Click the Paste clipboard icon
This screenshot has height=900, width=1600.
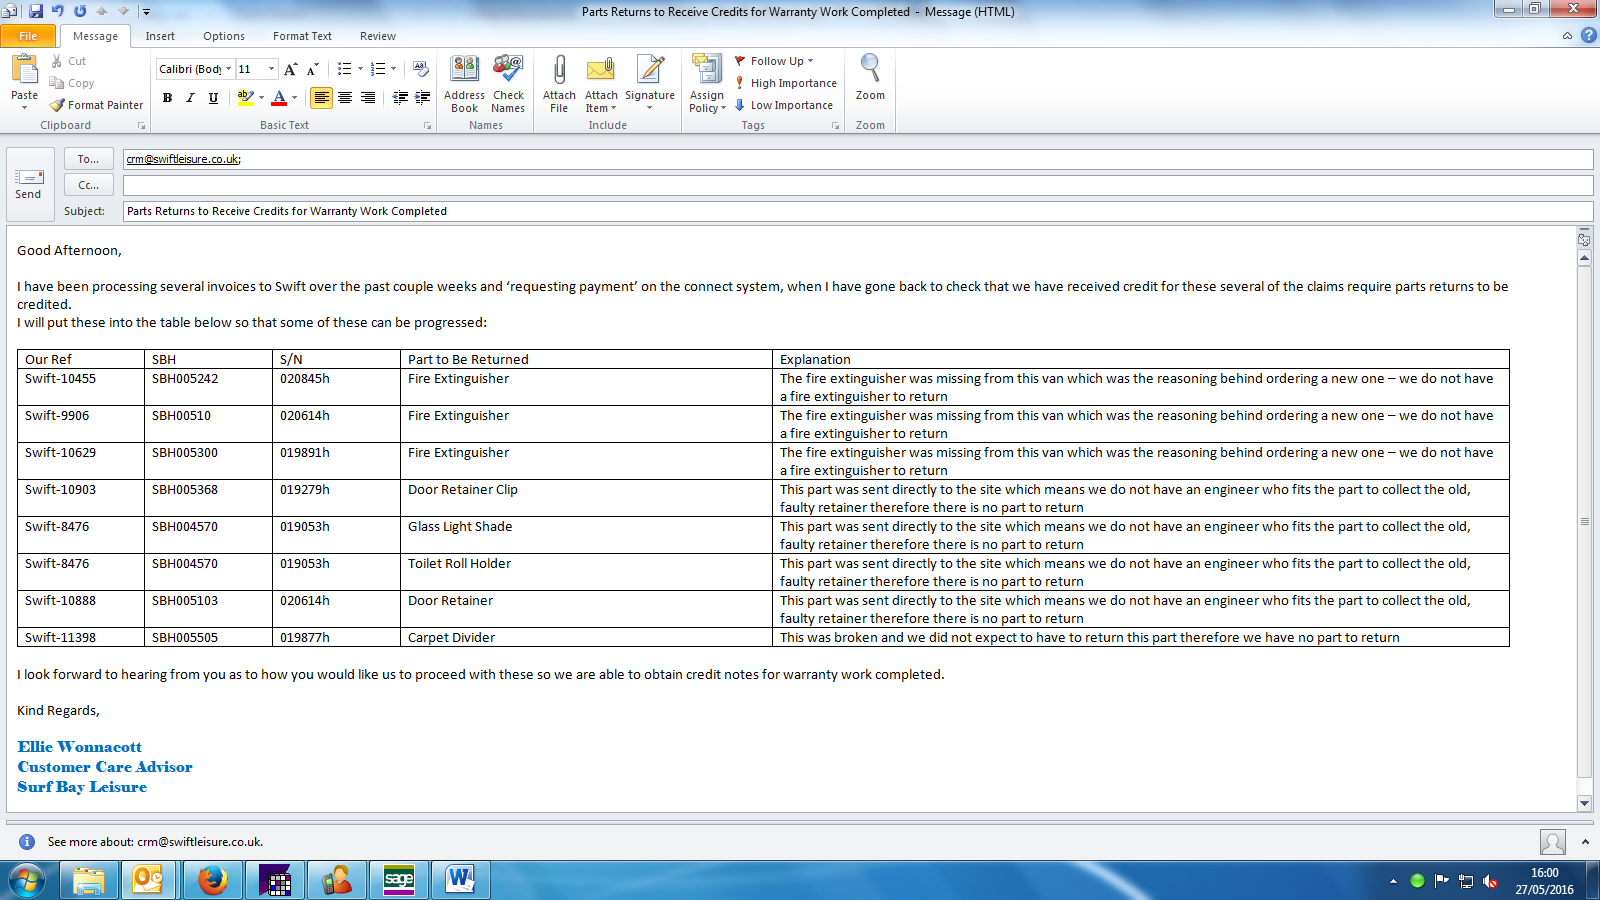24,69
